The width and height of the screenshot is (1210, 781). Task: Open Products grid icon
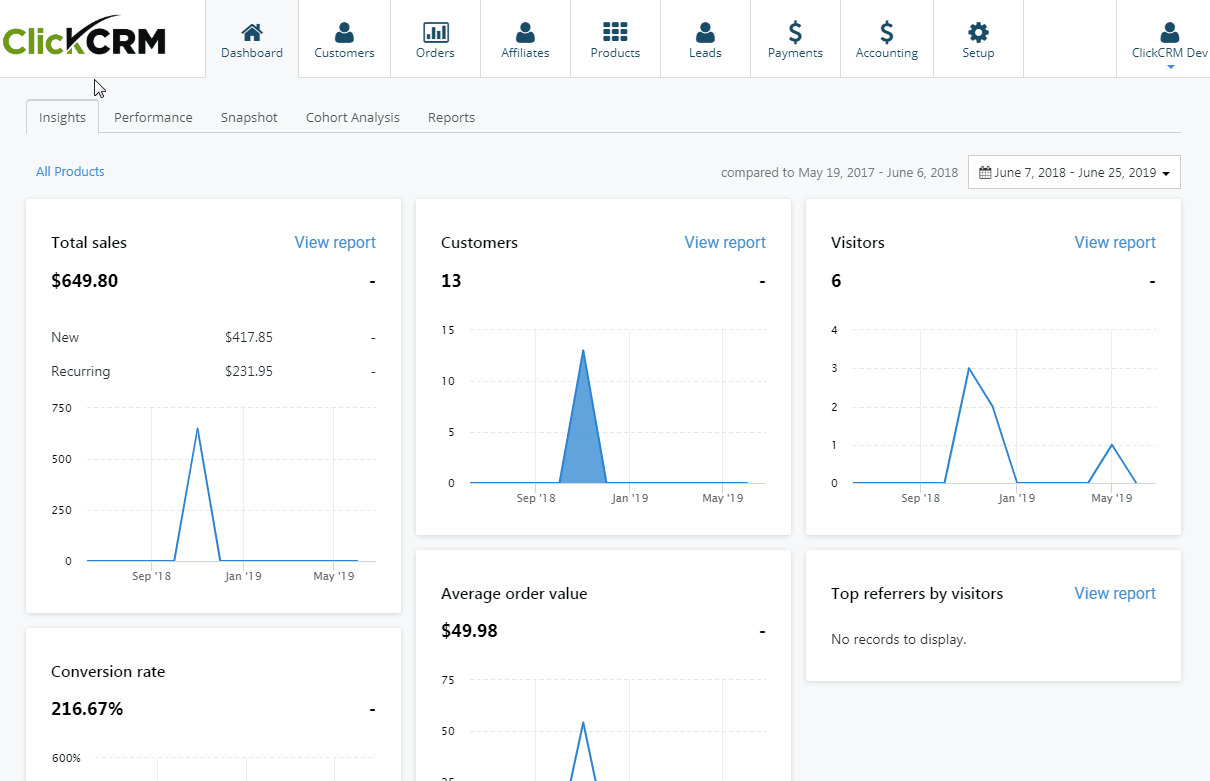(615, 32)
